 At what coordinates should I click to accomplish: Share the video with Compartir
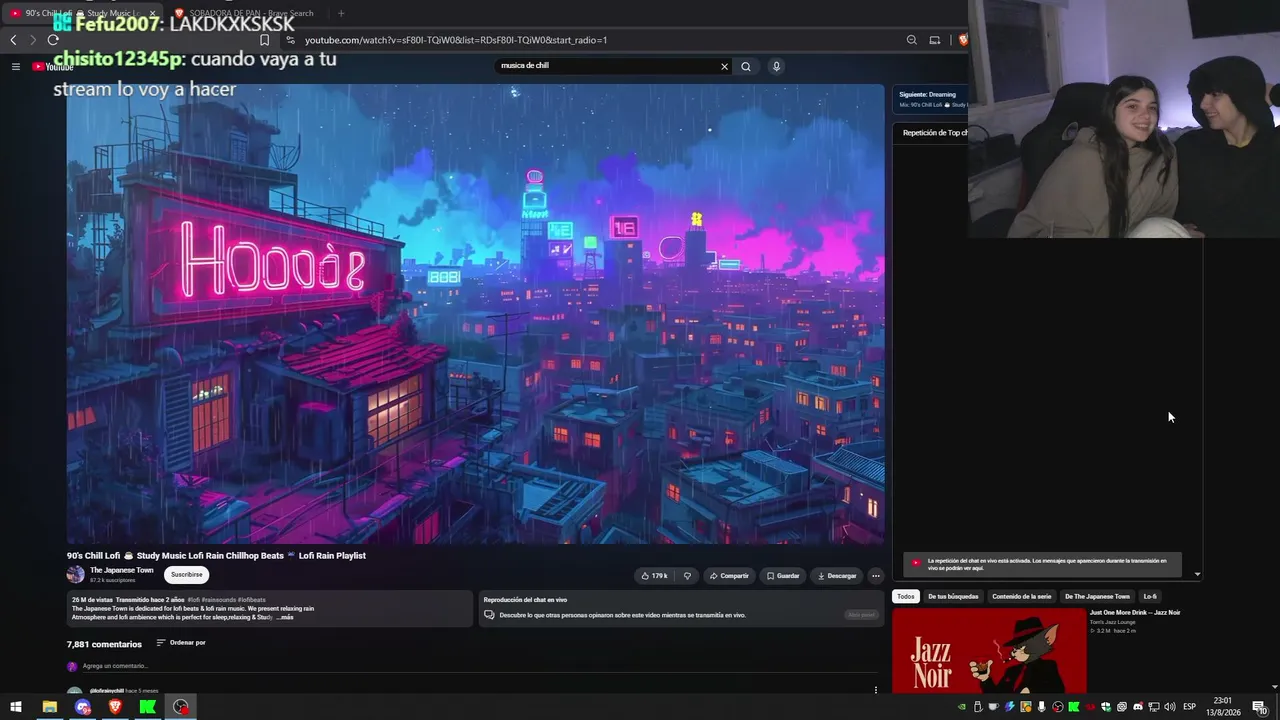728,576
